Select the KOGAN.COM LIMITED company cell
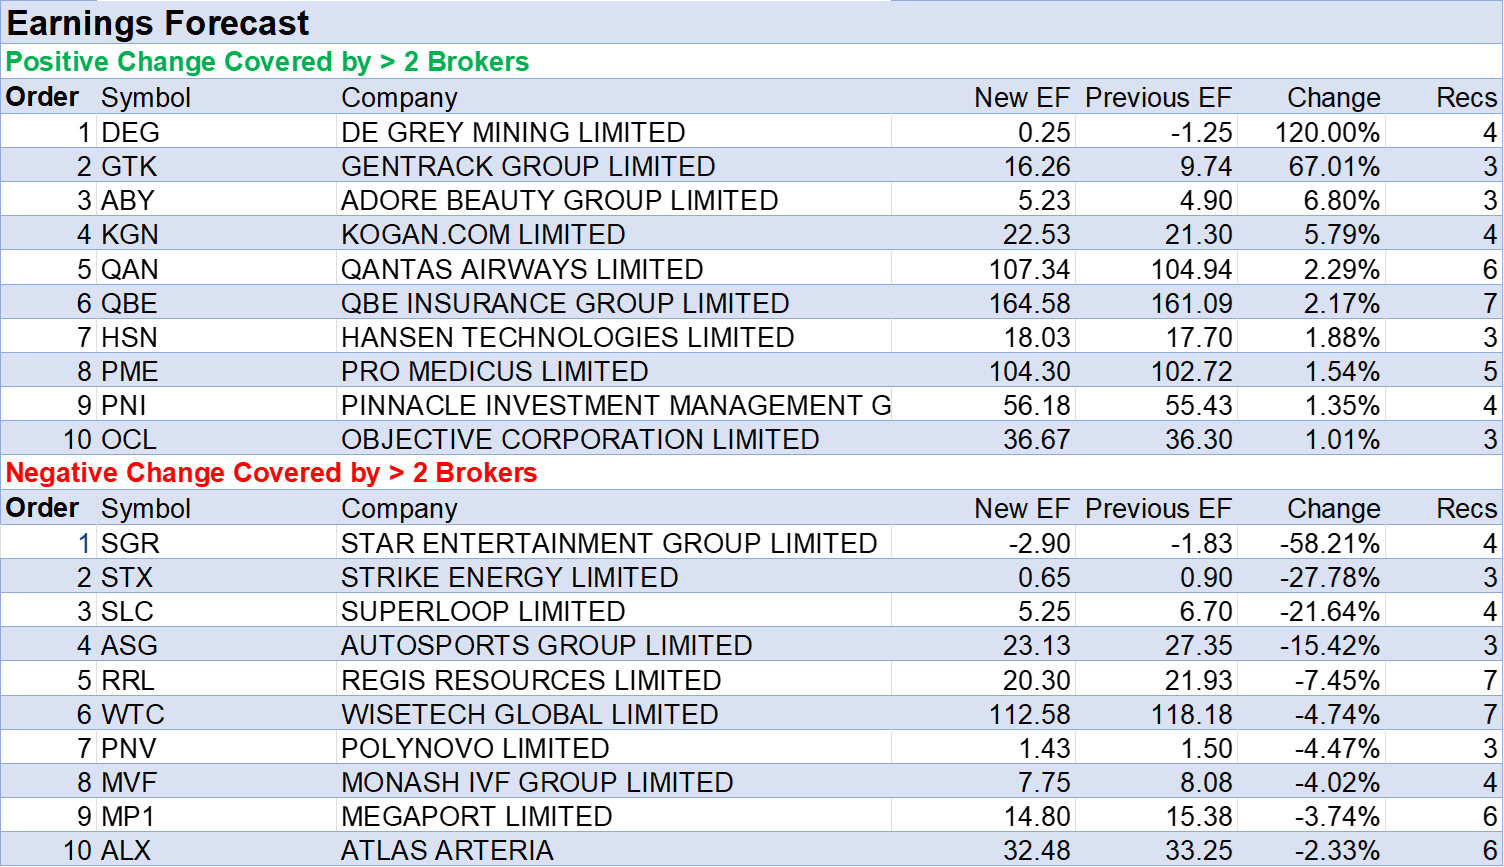The height and width of the screenshot is (867, 1504). 483,234
